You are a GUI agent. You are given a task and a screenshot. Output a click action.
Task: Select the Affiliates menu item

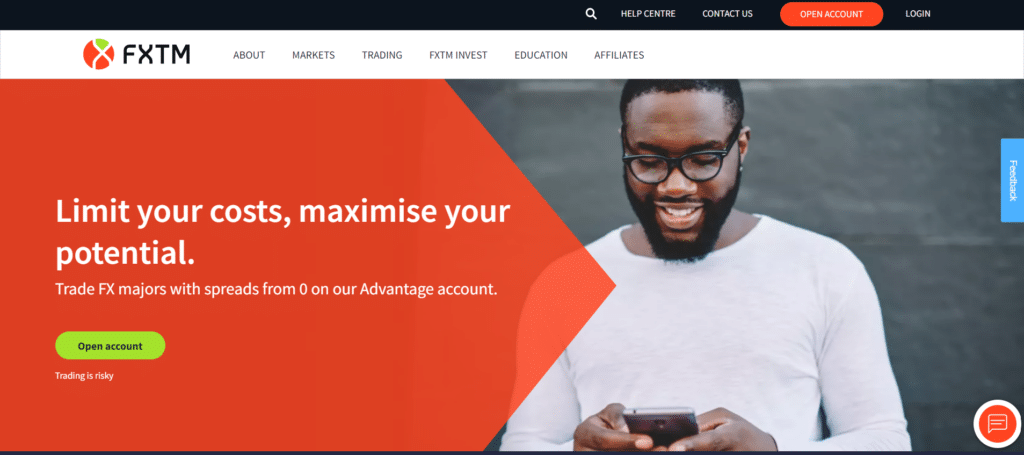click(x=619, y=55)
